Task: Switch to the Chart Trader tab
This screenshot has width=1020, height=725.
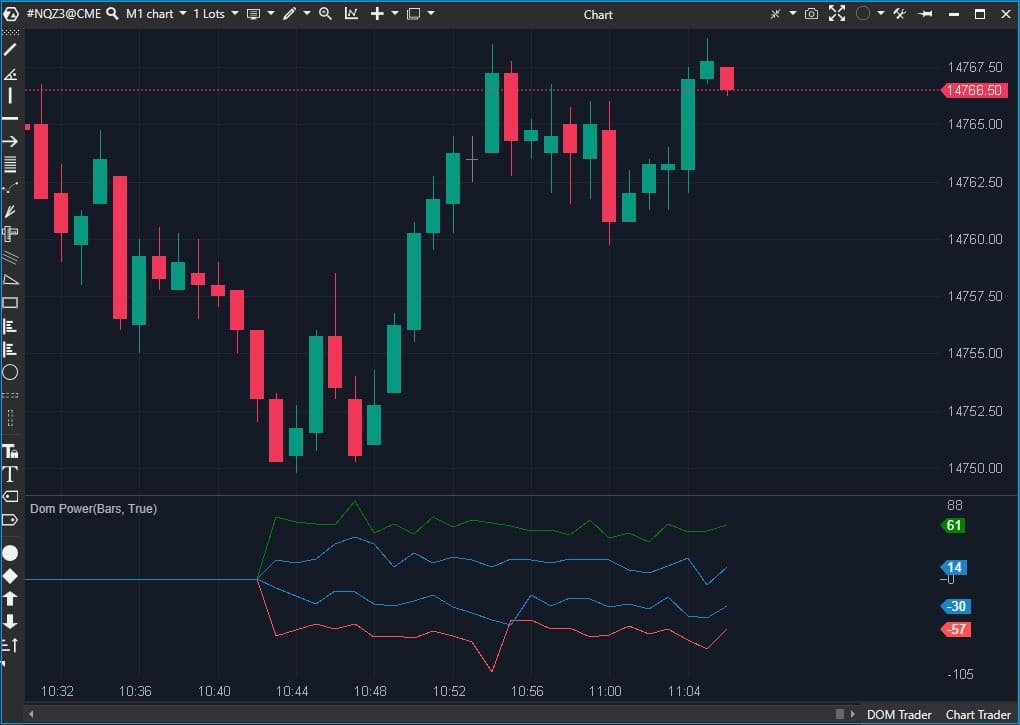Action: pyautogui.click(x=978, y=714)
